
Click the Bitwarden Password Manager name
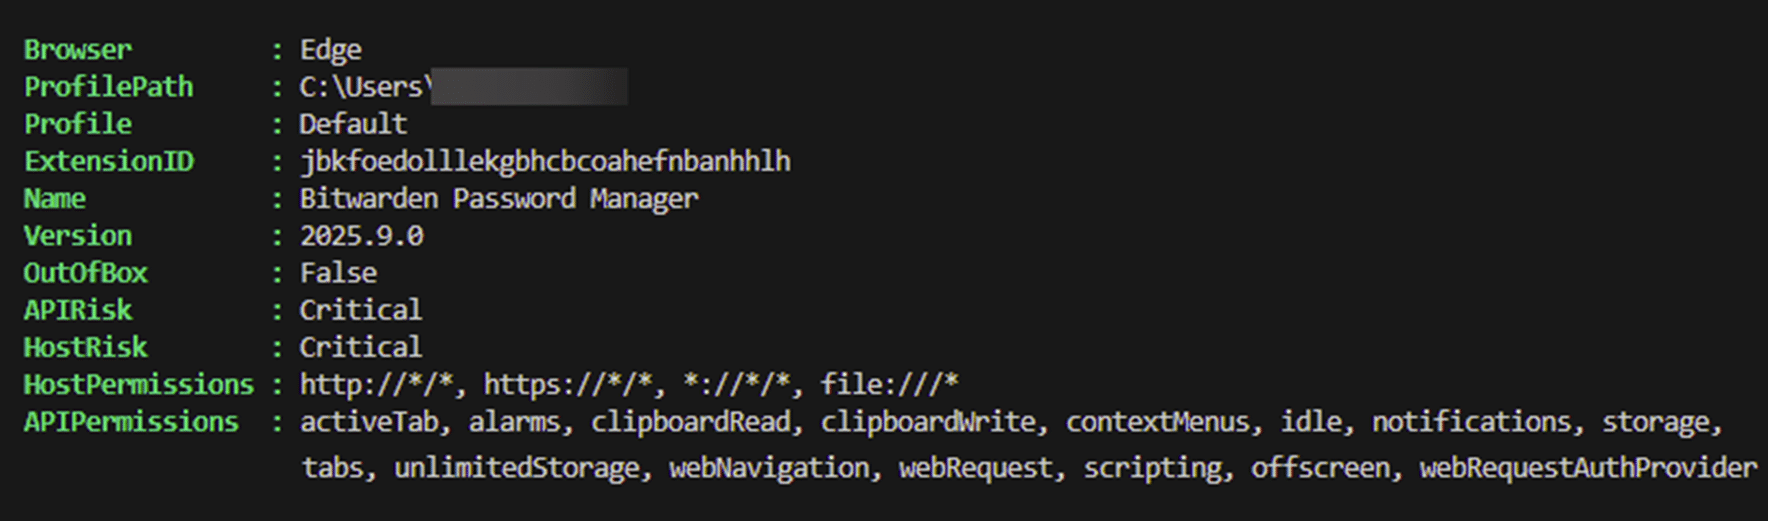click(498, 199)
